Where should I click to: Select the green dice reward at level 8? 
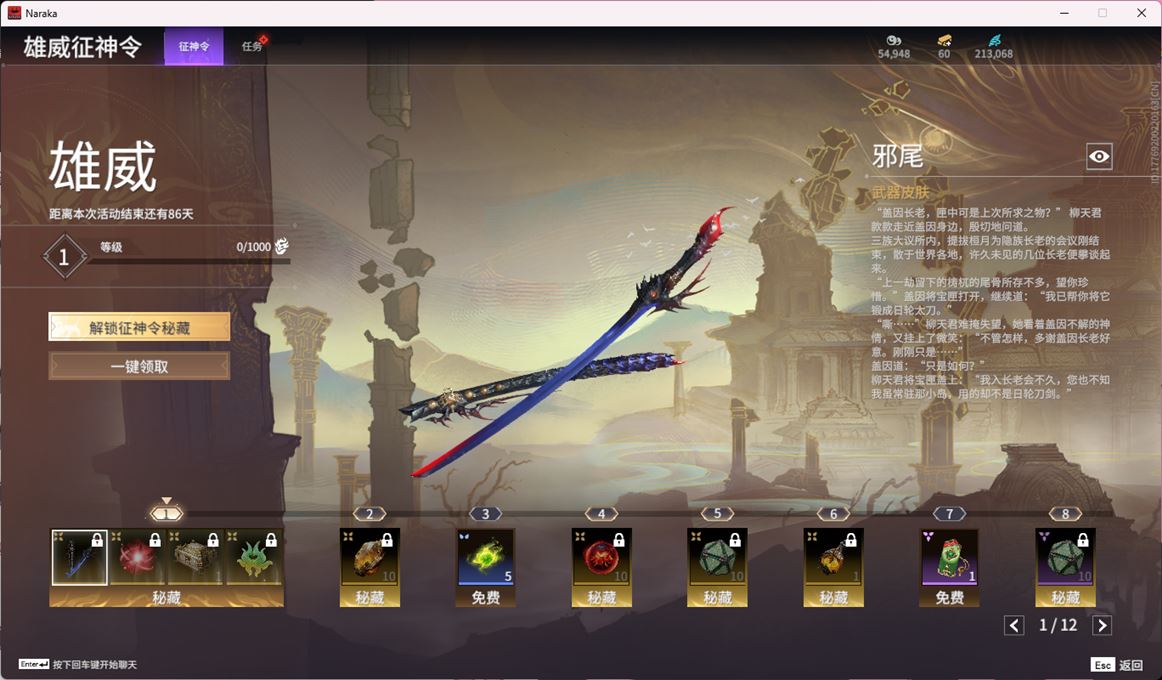pyautogui.click(x=1066, y=557)
